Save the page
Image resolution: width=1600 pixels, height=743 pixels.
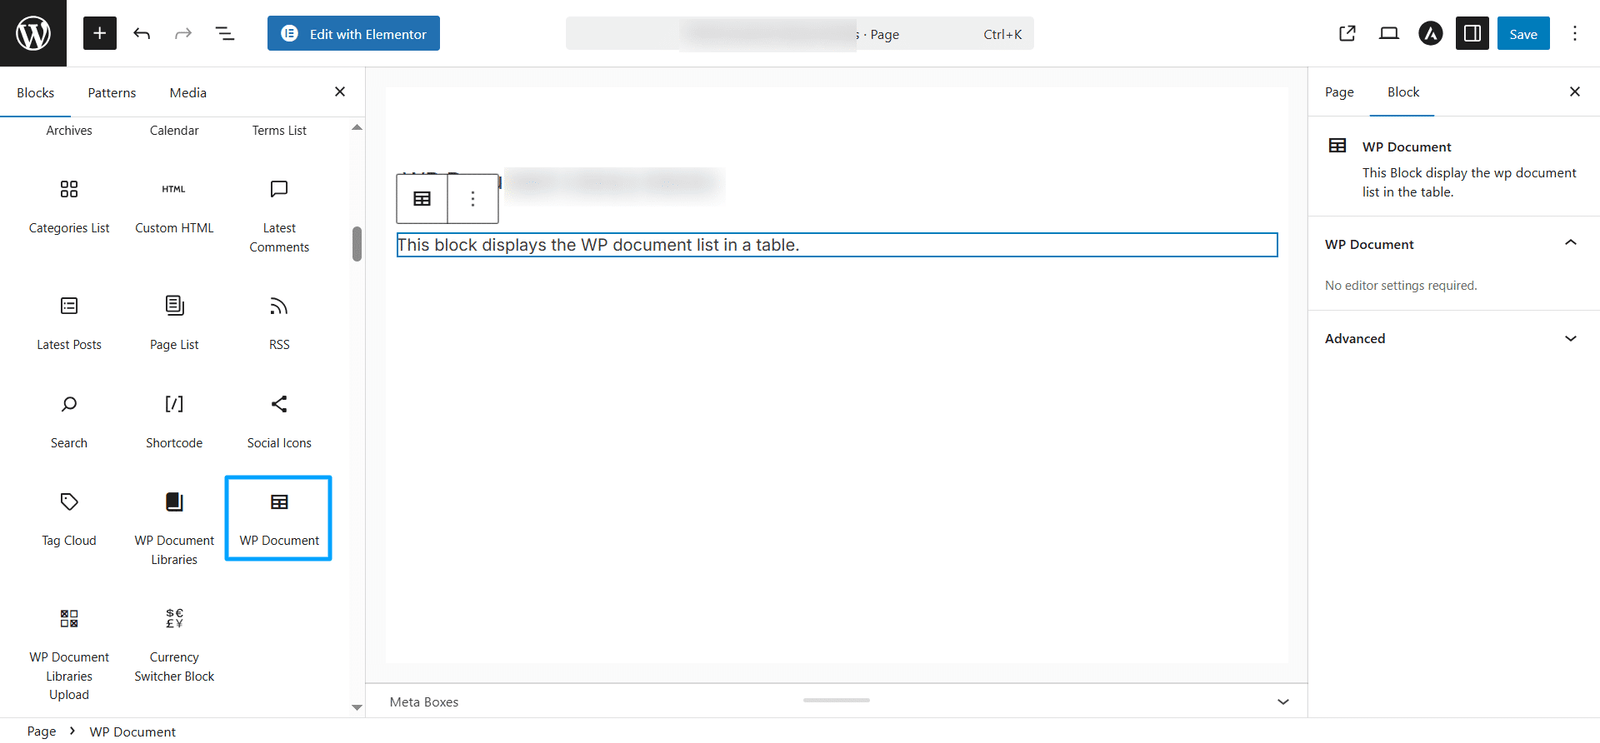[x=1523, y=33]
